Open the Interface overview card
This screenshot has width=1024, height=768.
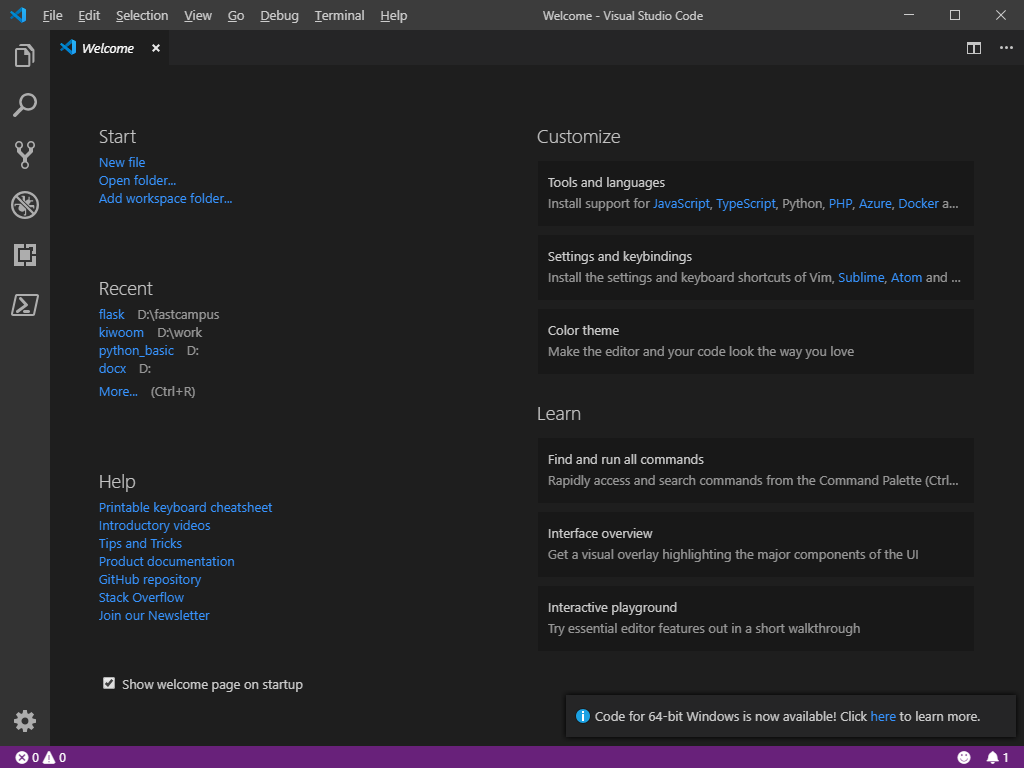(756, 544)
